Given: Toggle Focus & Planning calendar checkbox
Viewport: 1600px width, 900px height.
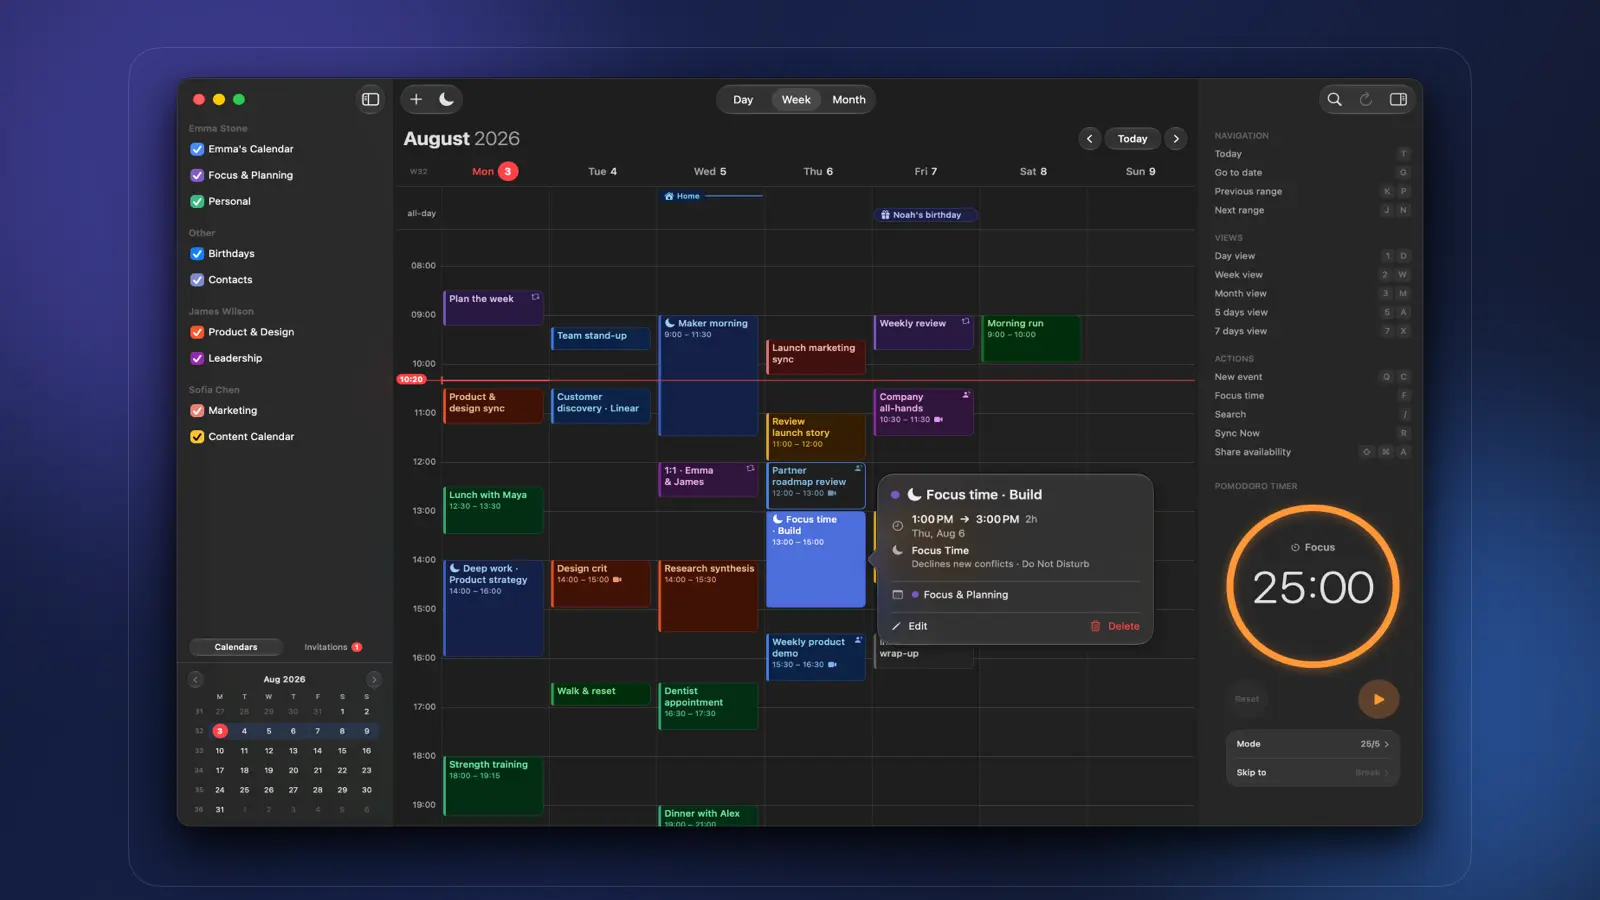Looking at the screenshot, I should 197,175.
